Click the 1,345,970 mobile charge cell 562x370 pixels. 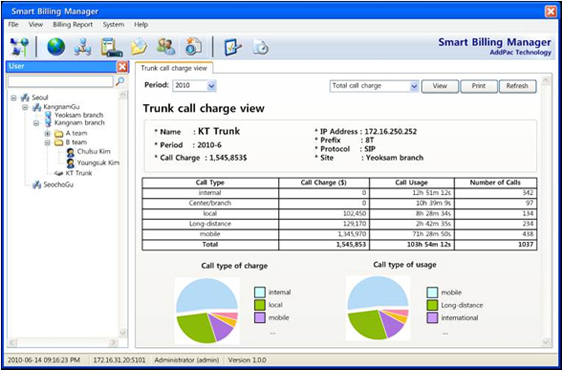click(324, 234)
